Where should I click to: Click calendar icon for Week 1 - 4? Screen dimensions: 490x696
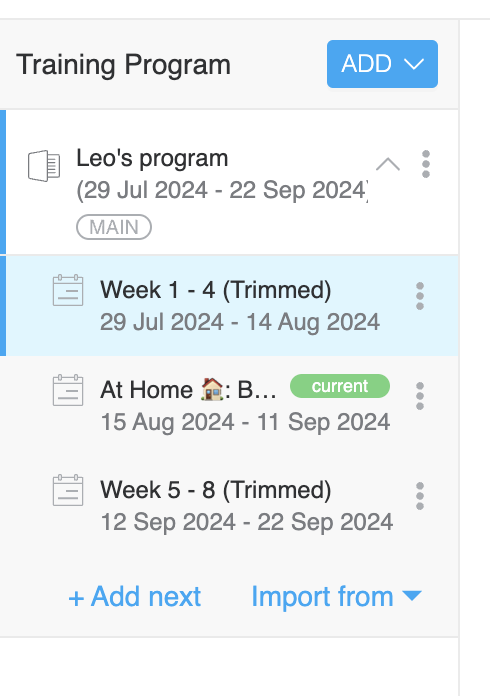click(68, 290)
